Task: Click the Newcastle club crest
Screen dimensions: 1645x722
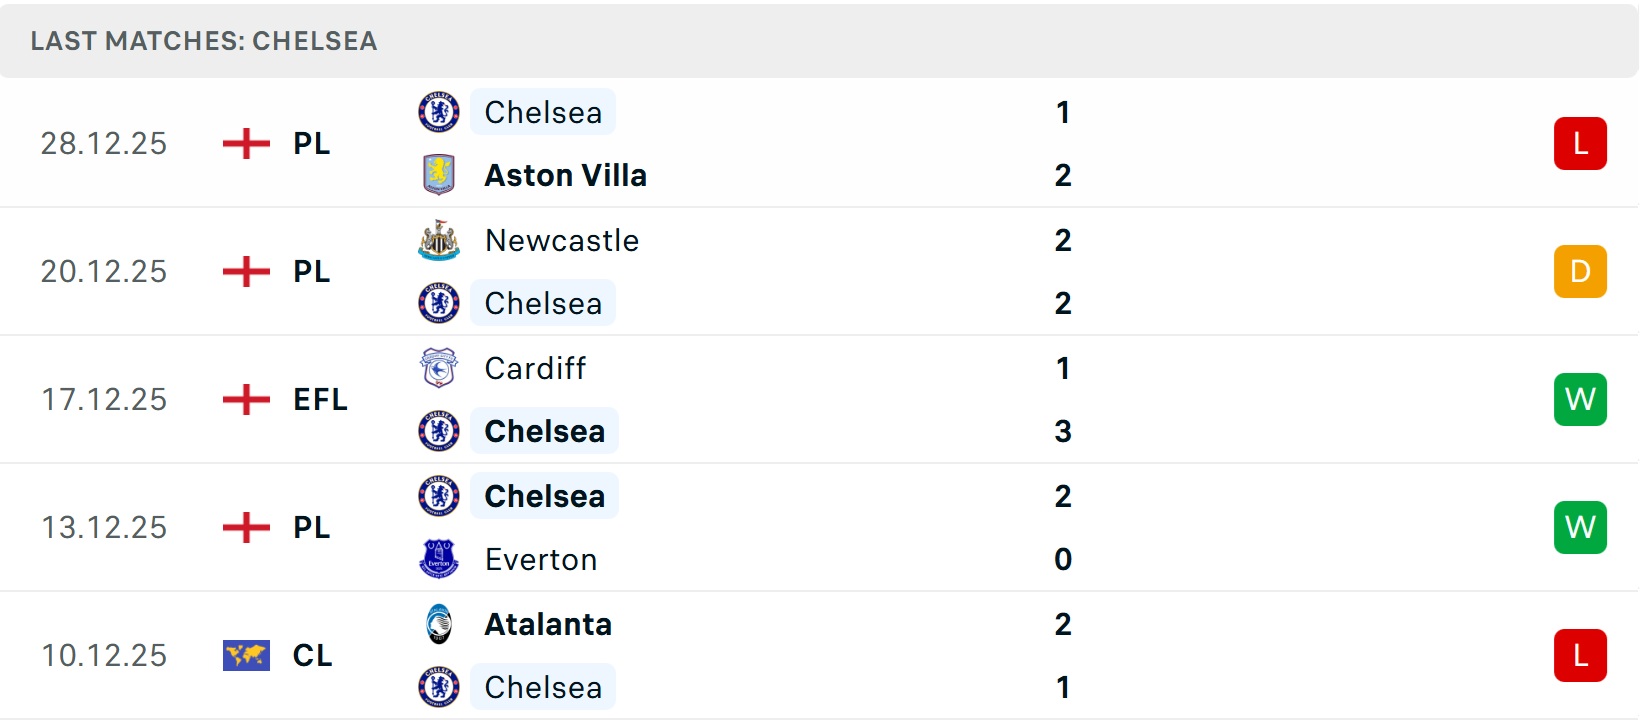Action: pos(438,241)
